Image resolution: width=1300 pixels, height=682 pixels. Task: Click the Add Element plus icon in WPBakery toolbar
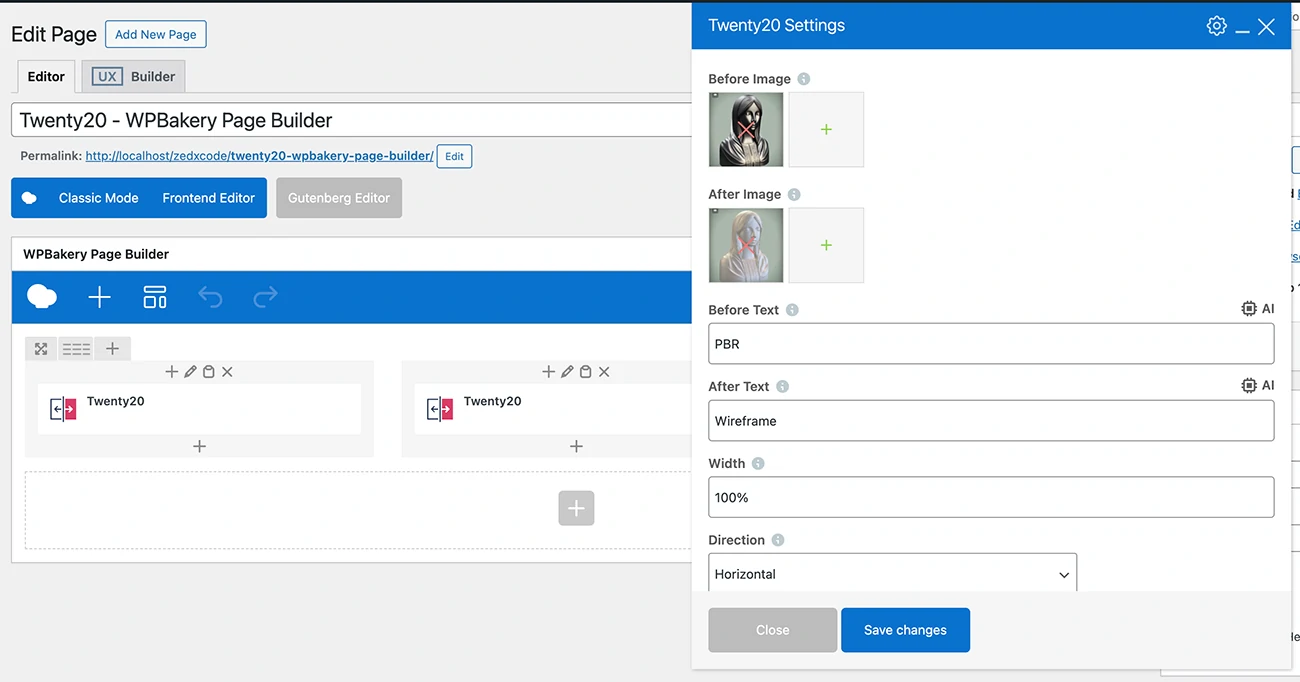[99, 297]
